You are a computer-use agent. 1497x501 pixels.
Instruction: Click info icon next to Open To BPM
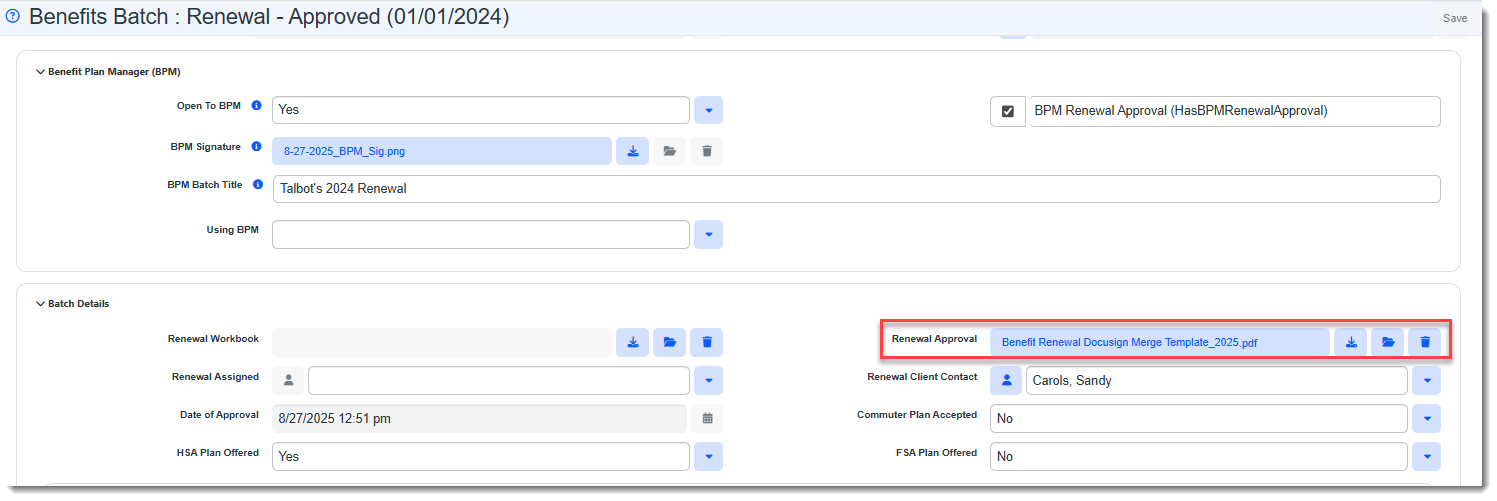(256, 105)
